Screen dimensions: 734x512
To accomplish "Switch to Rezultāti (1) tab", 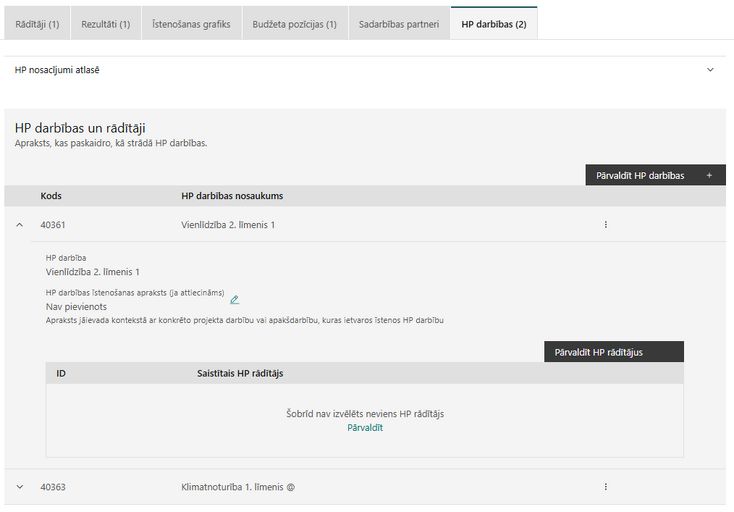I will click(106, 24).
